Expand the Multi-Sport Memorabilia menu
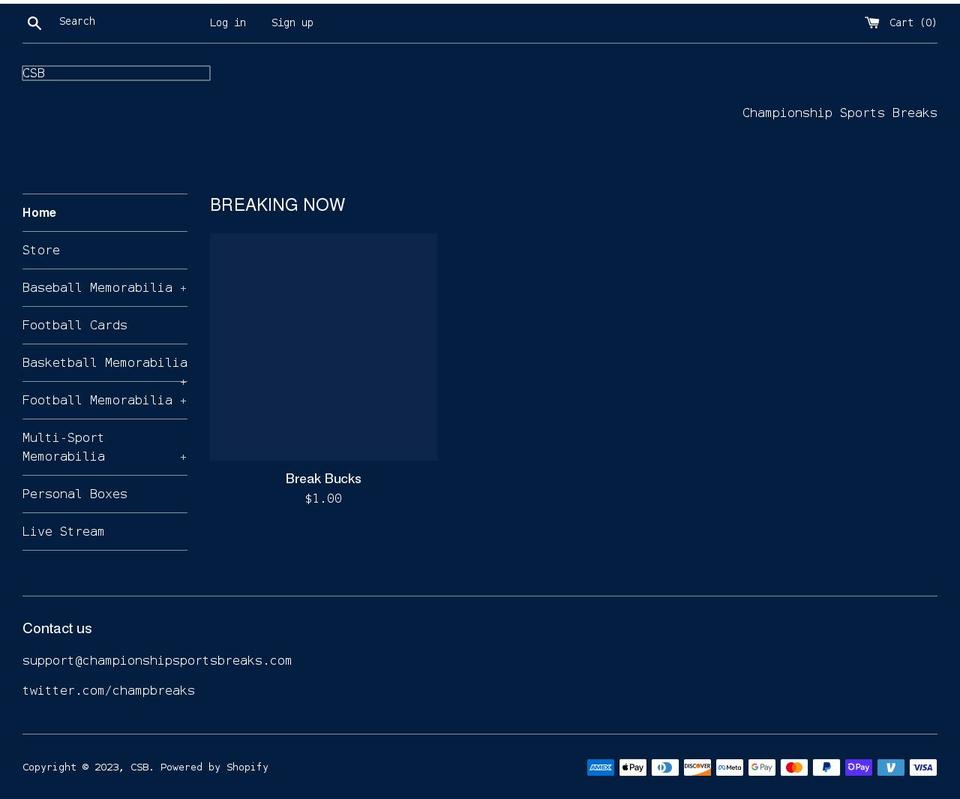Screen dimensions: 960x799 [183, 456]
